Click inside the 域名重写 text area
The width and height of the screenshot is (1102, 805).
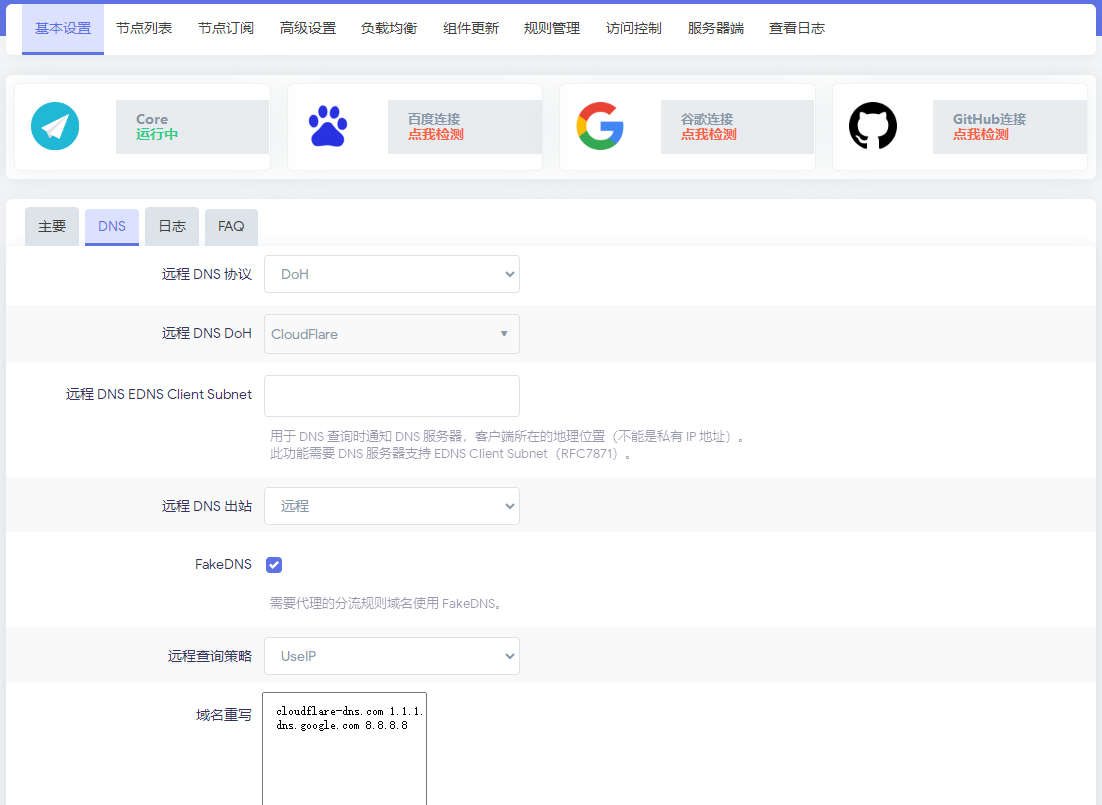point(344,749)
